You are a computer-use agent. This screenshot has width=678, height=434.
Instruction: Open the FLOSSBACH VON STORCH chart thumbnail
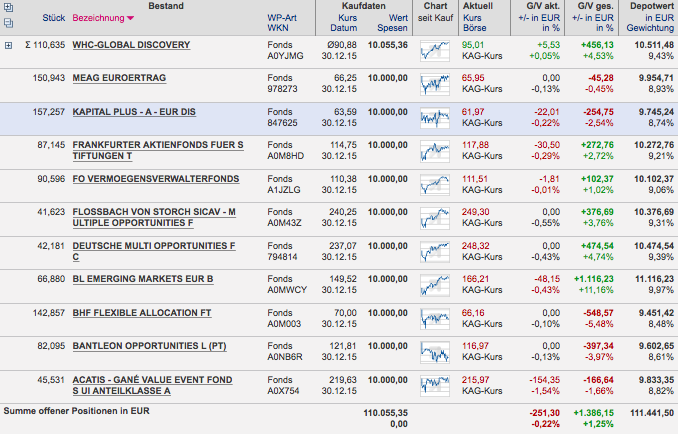click(x=435, y=218)
